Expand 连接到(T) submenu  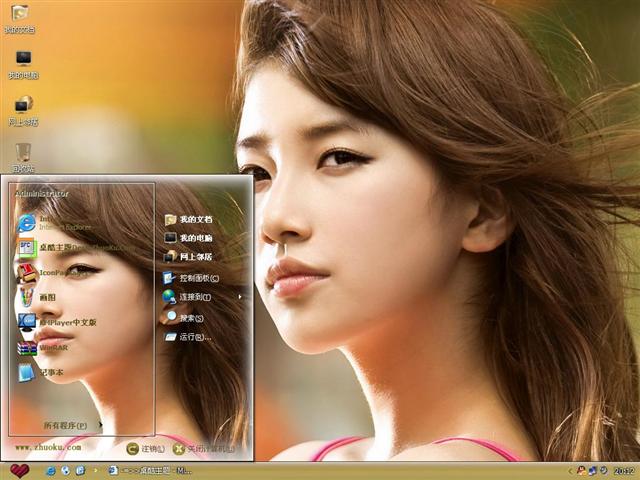click(202, 297)
